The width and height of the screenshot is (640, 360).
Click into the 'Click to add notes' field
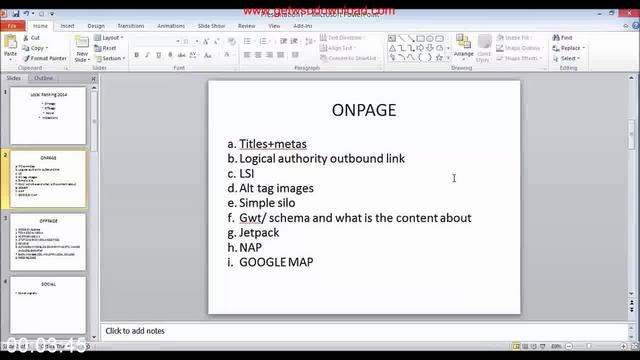pos(363,331)
